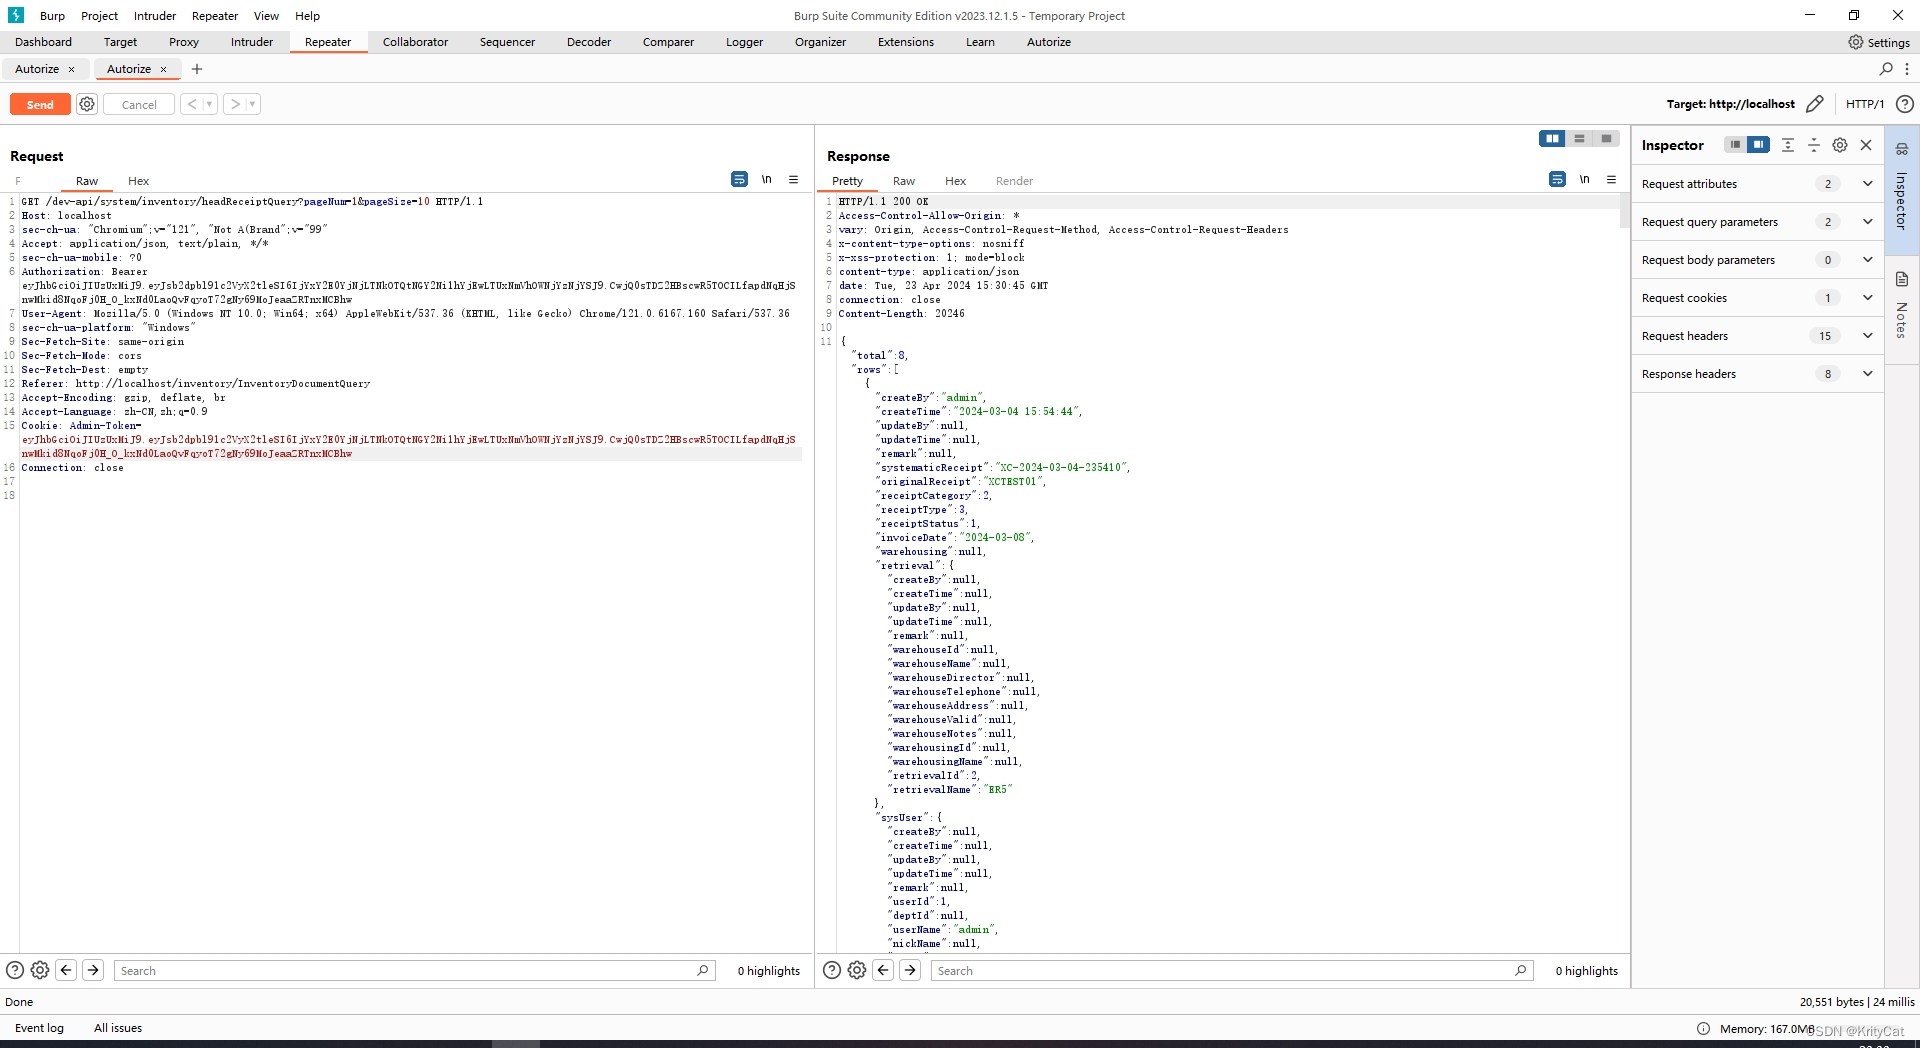Expand Request query parameters section

(1867, 222)
